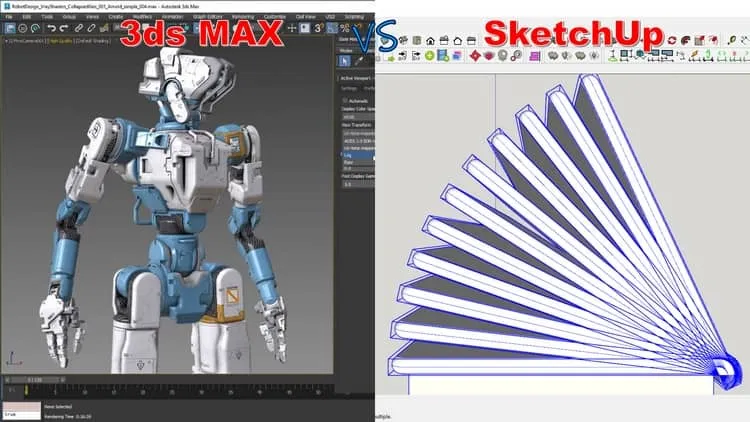
Task: Click the Select and Link chain icon
Action: coord(79,29)
